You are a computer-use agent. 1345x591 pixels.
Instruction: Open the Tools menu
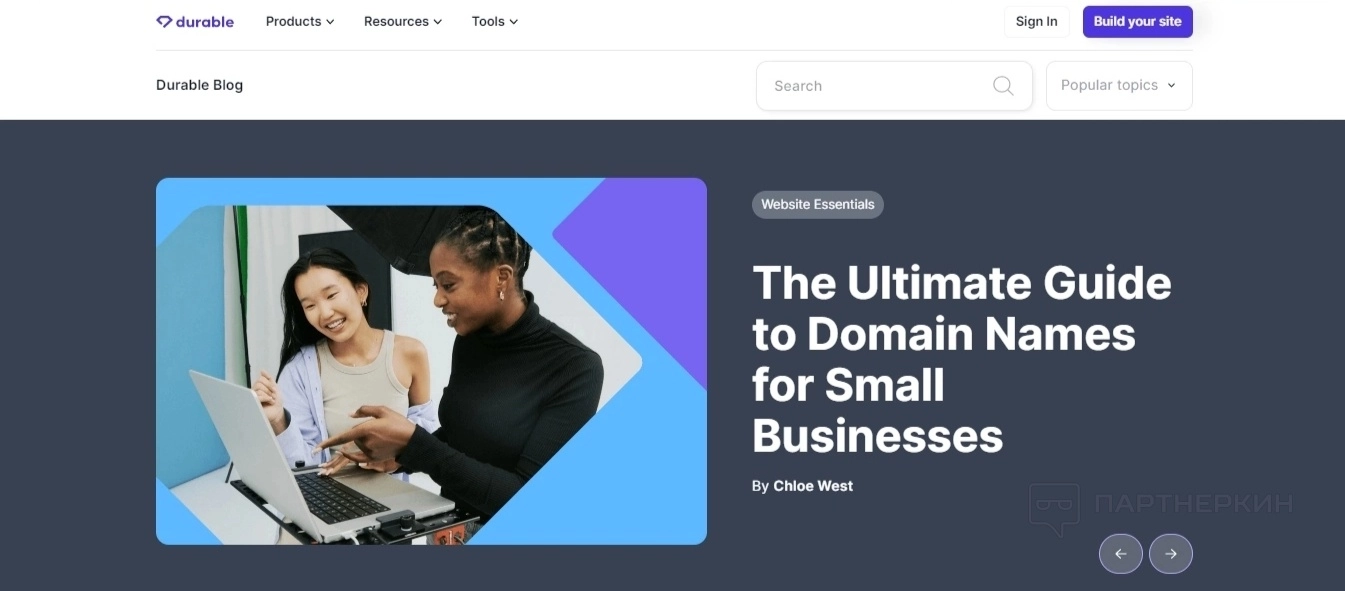point(495,21)
